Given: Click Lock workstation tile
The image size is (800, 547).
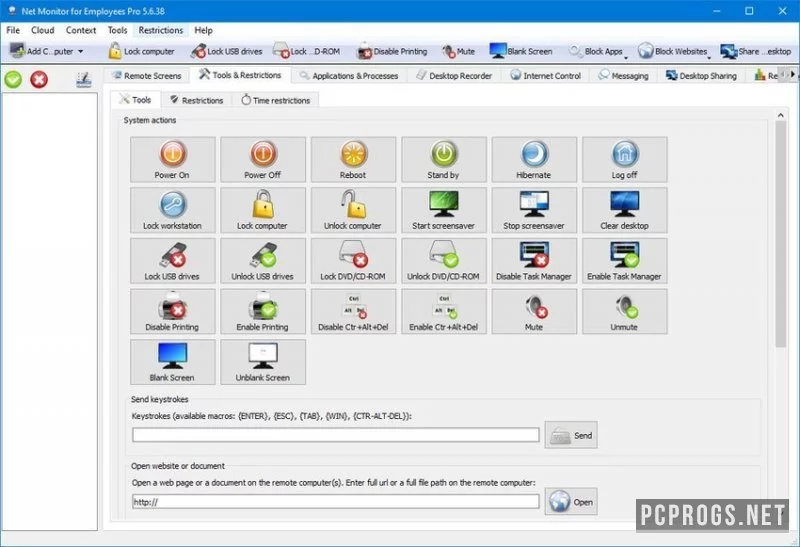Looking at the screenshot, I should click(172, 210).
